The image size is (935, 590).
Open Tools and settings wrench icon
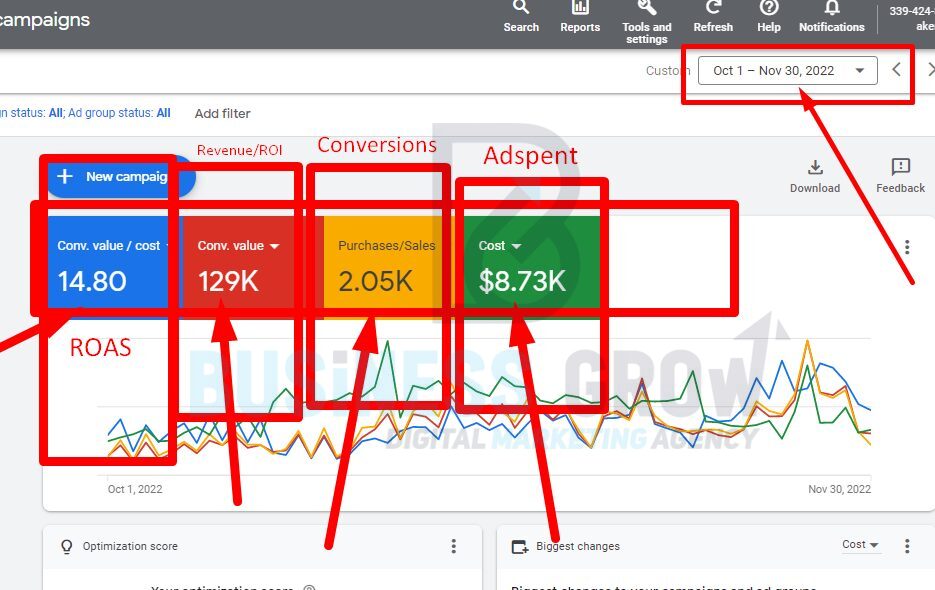[x=646, y=7]
